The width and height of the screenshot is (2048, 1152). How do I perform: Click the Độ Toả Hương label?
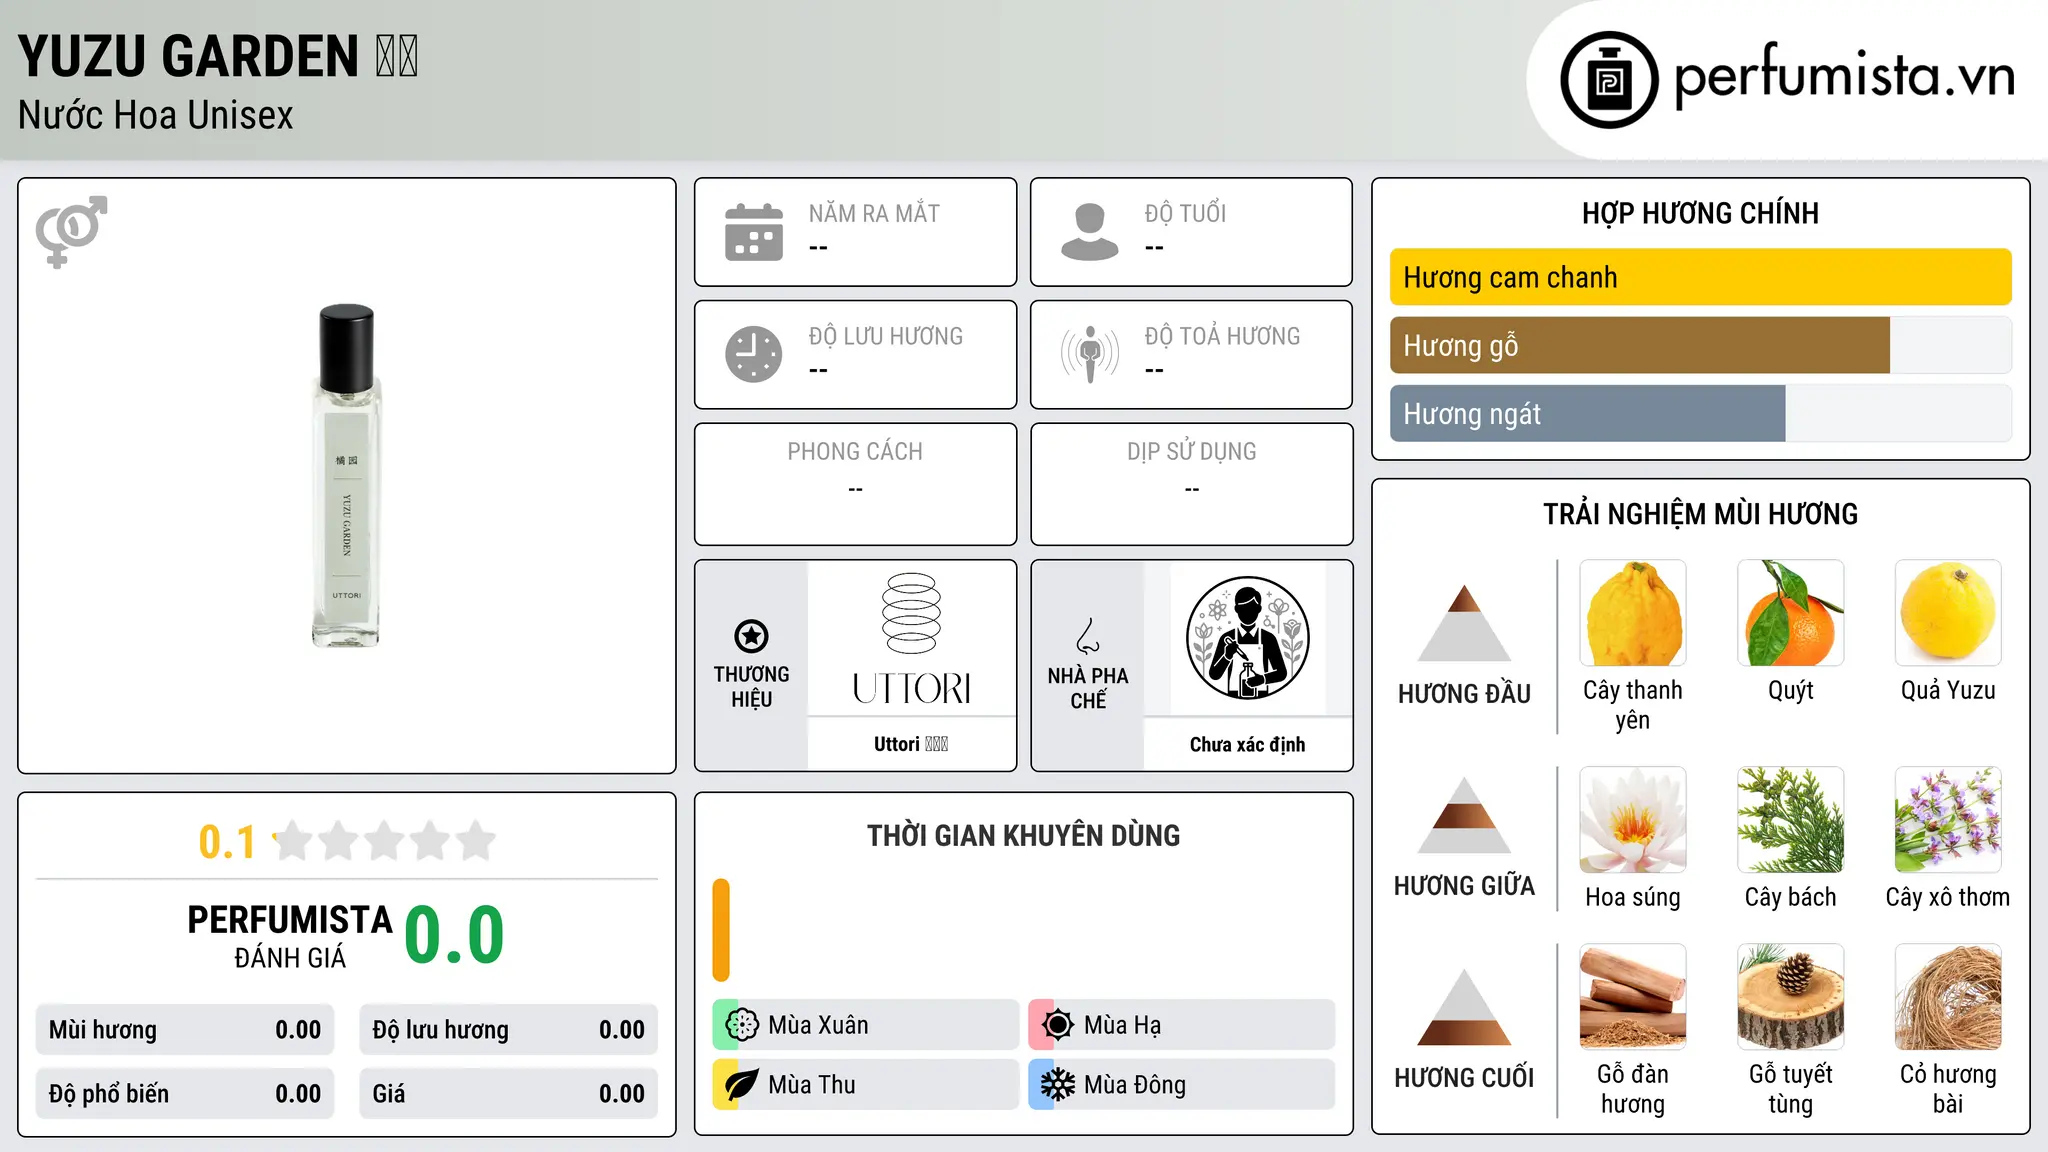1222,336
